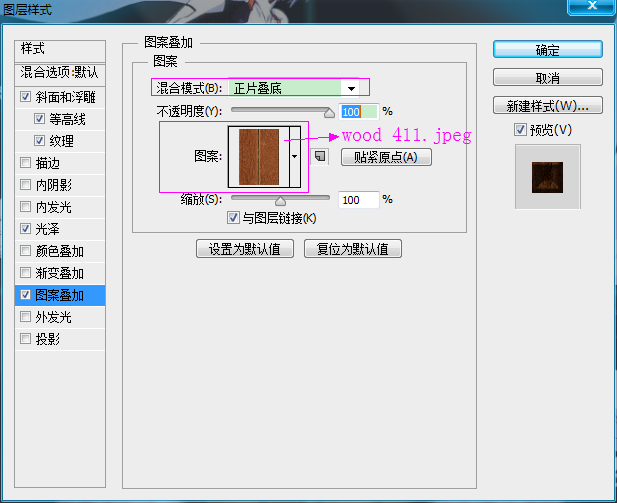Open the 混合模式 blend mode dropdown
The width and height of the screenshot is (617, 503).
point(294,88)
